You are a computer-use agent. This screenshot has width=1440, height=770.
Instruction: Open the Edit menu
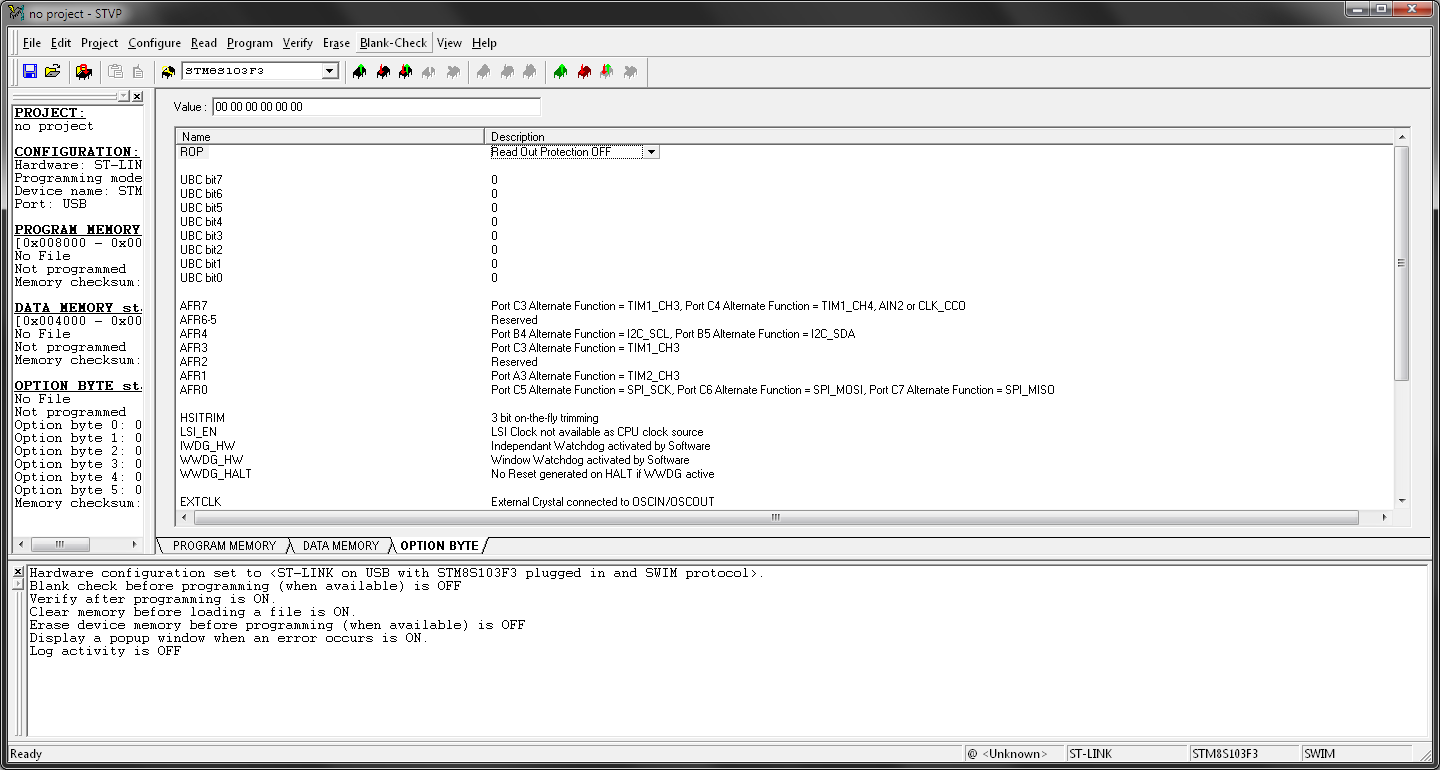(x=61, y=43)
